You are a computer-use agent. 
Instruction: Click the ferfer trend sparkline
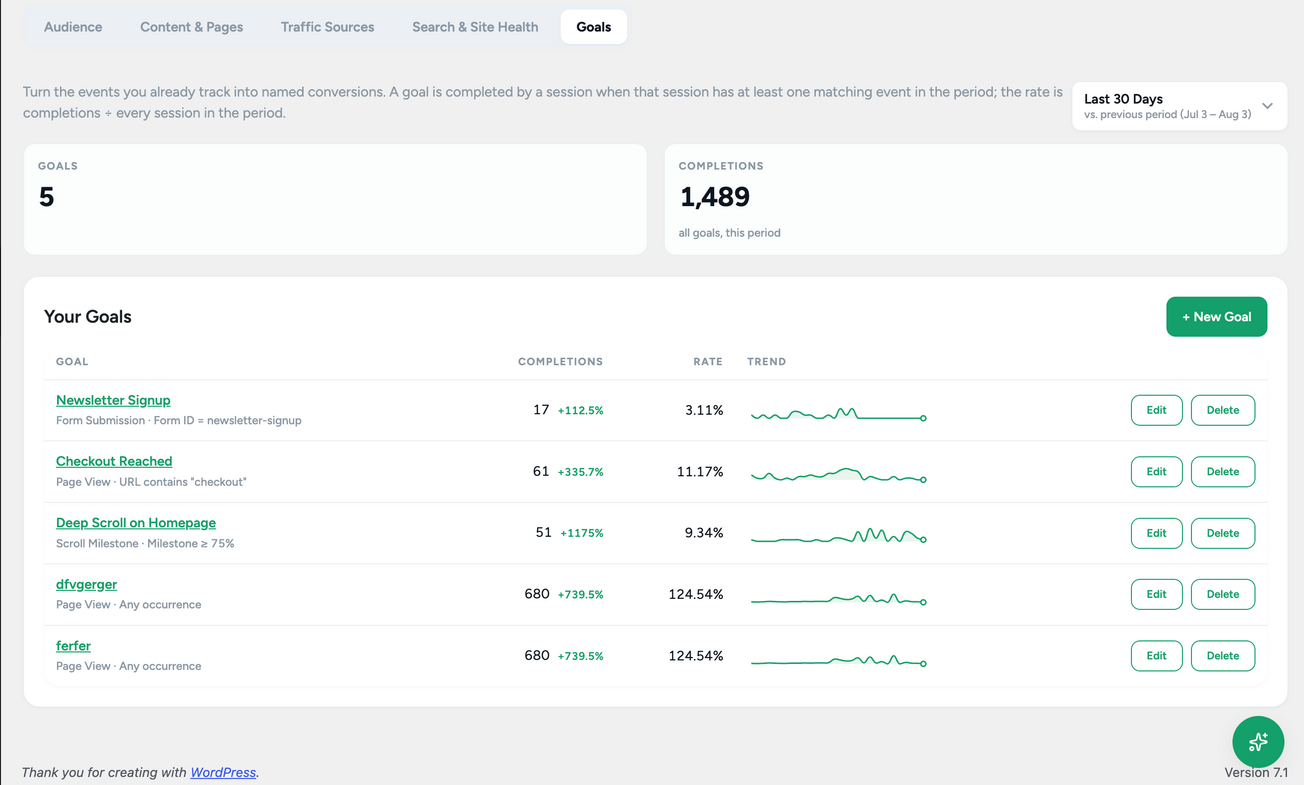(839, 660)
